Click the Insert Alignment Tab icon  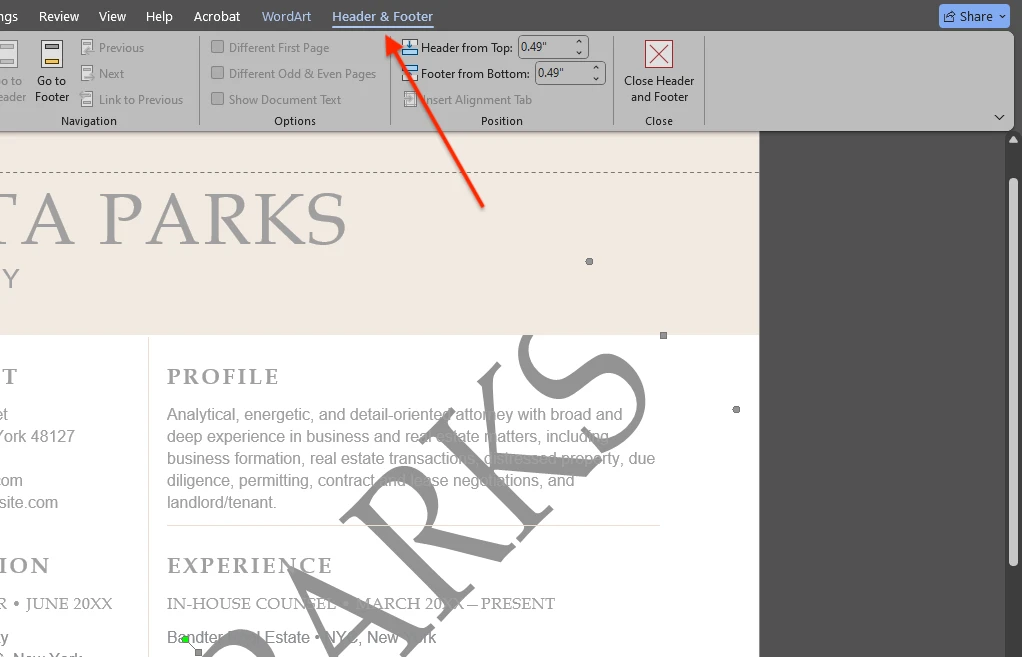point(410,100)
